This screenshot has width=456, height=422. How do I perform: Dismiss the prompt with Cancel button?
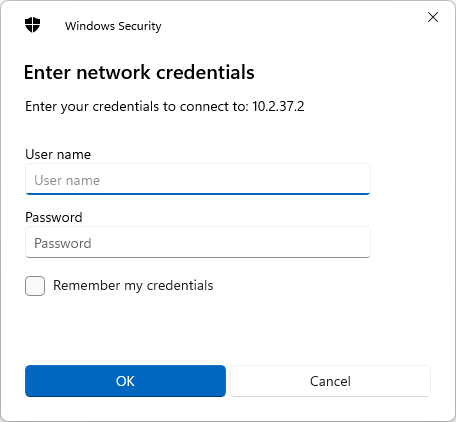330,381
